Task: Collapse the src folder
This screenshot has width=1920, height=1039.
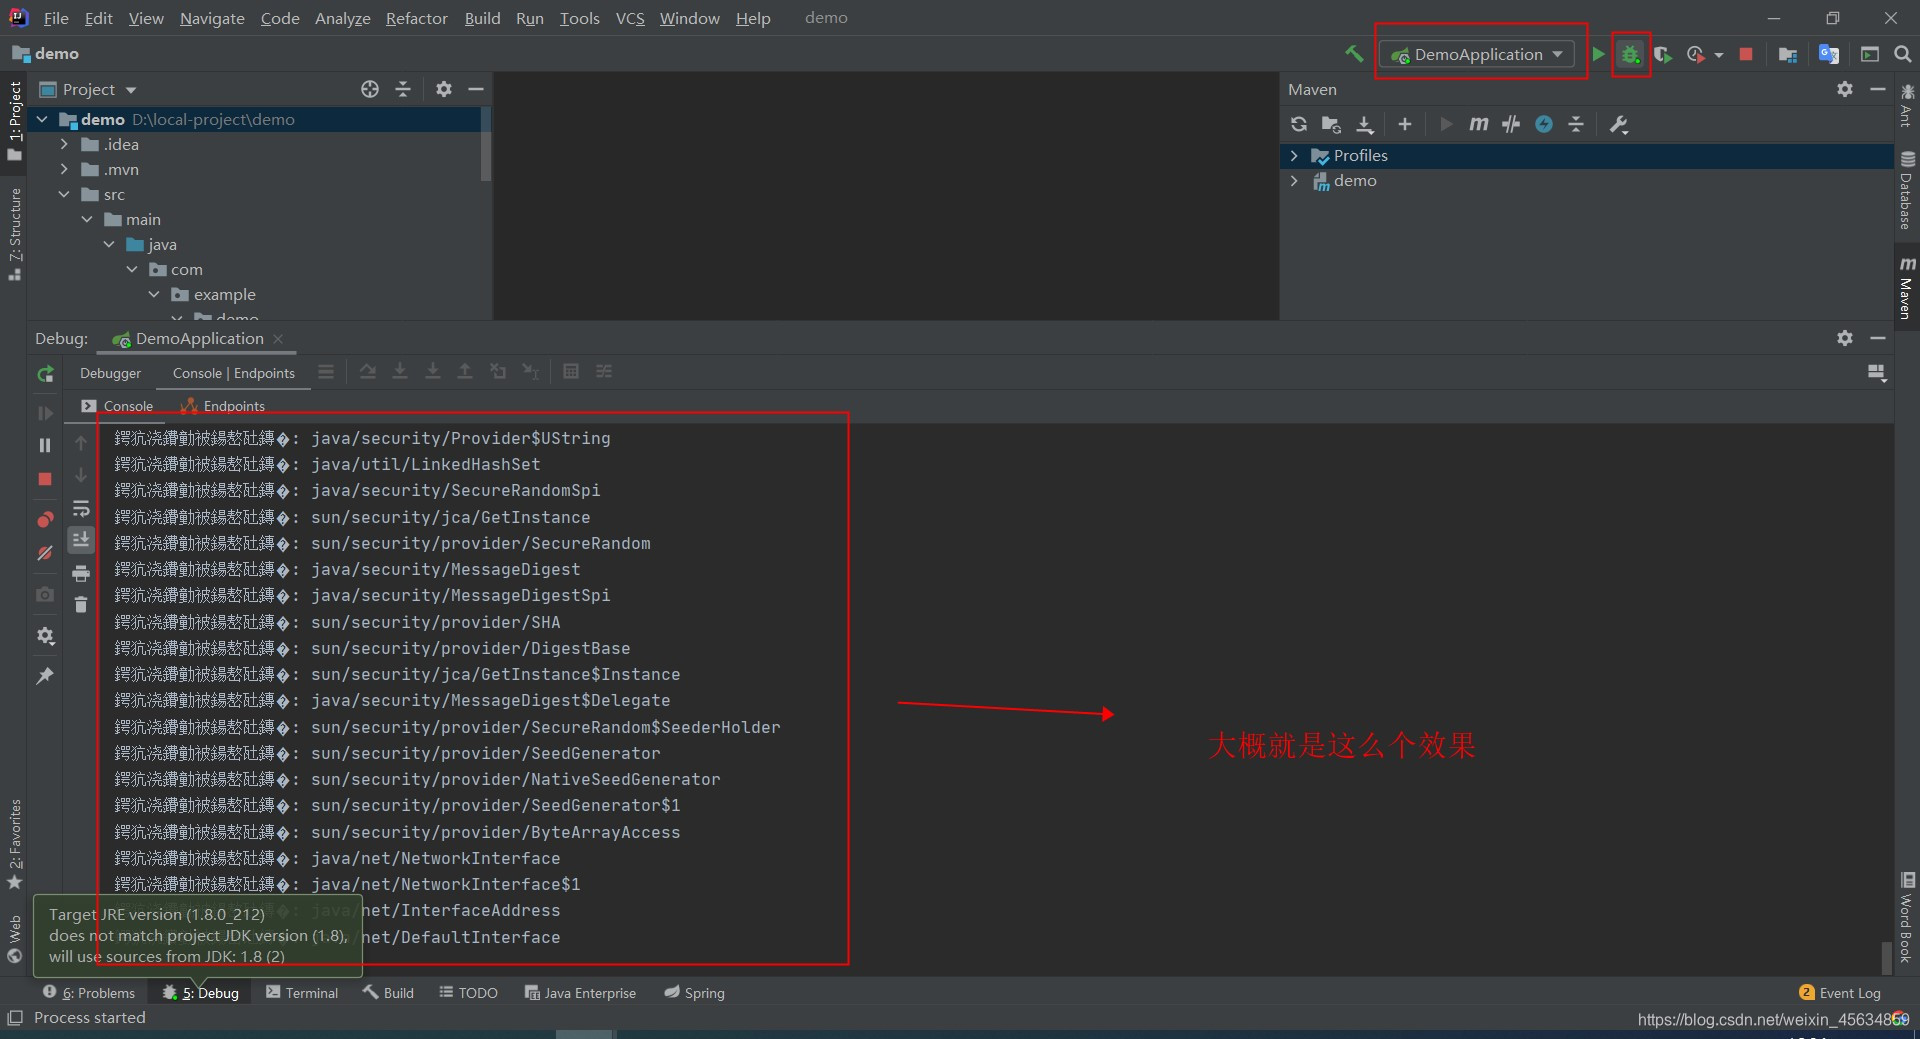Action: (x=64, y=194)
